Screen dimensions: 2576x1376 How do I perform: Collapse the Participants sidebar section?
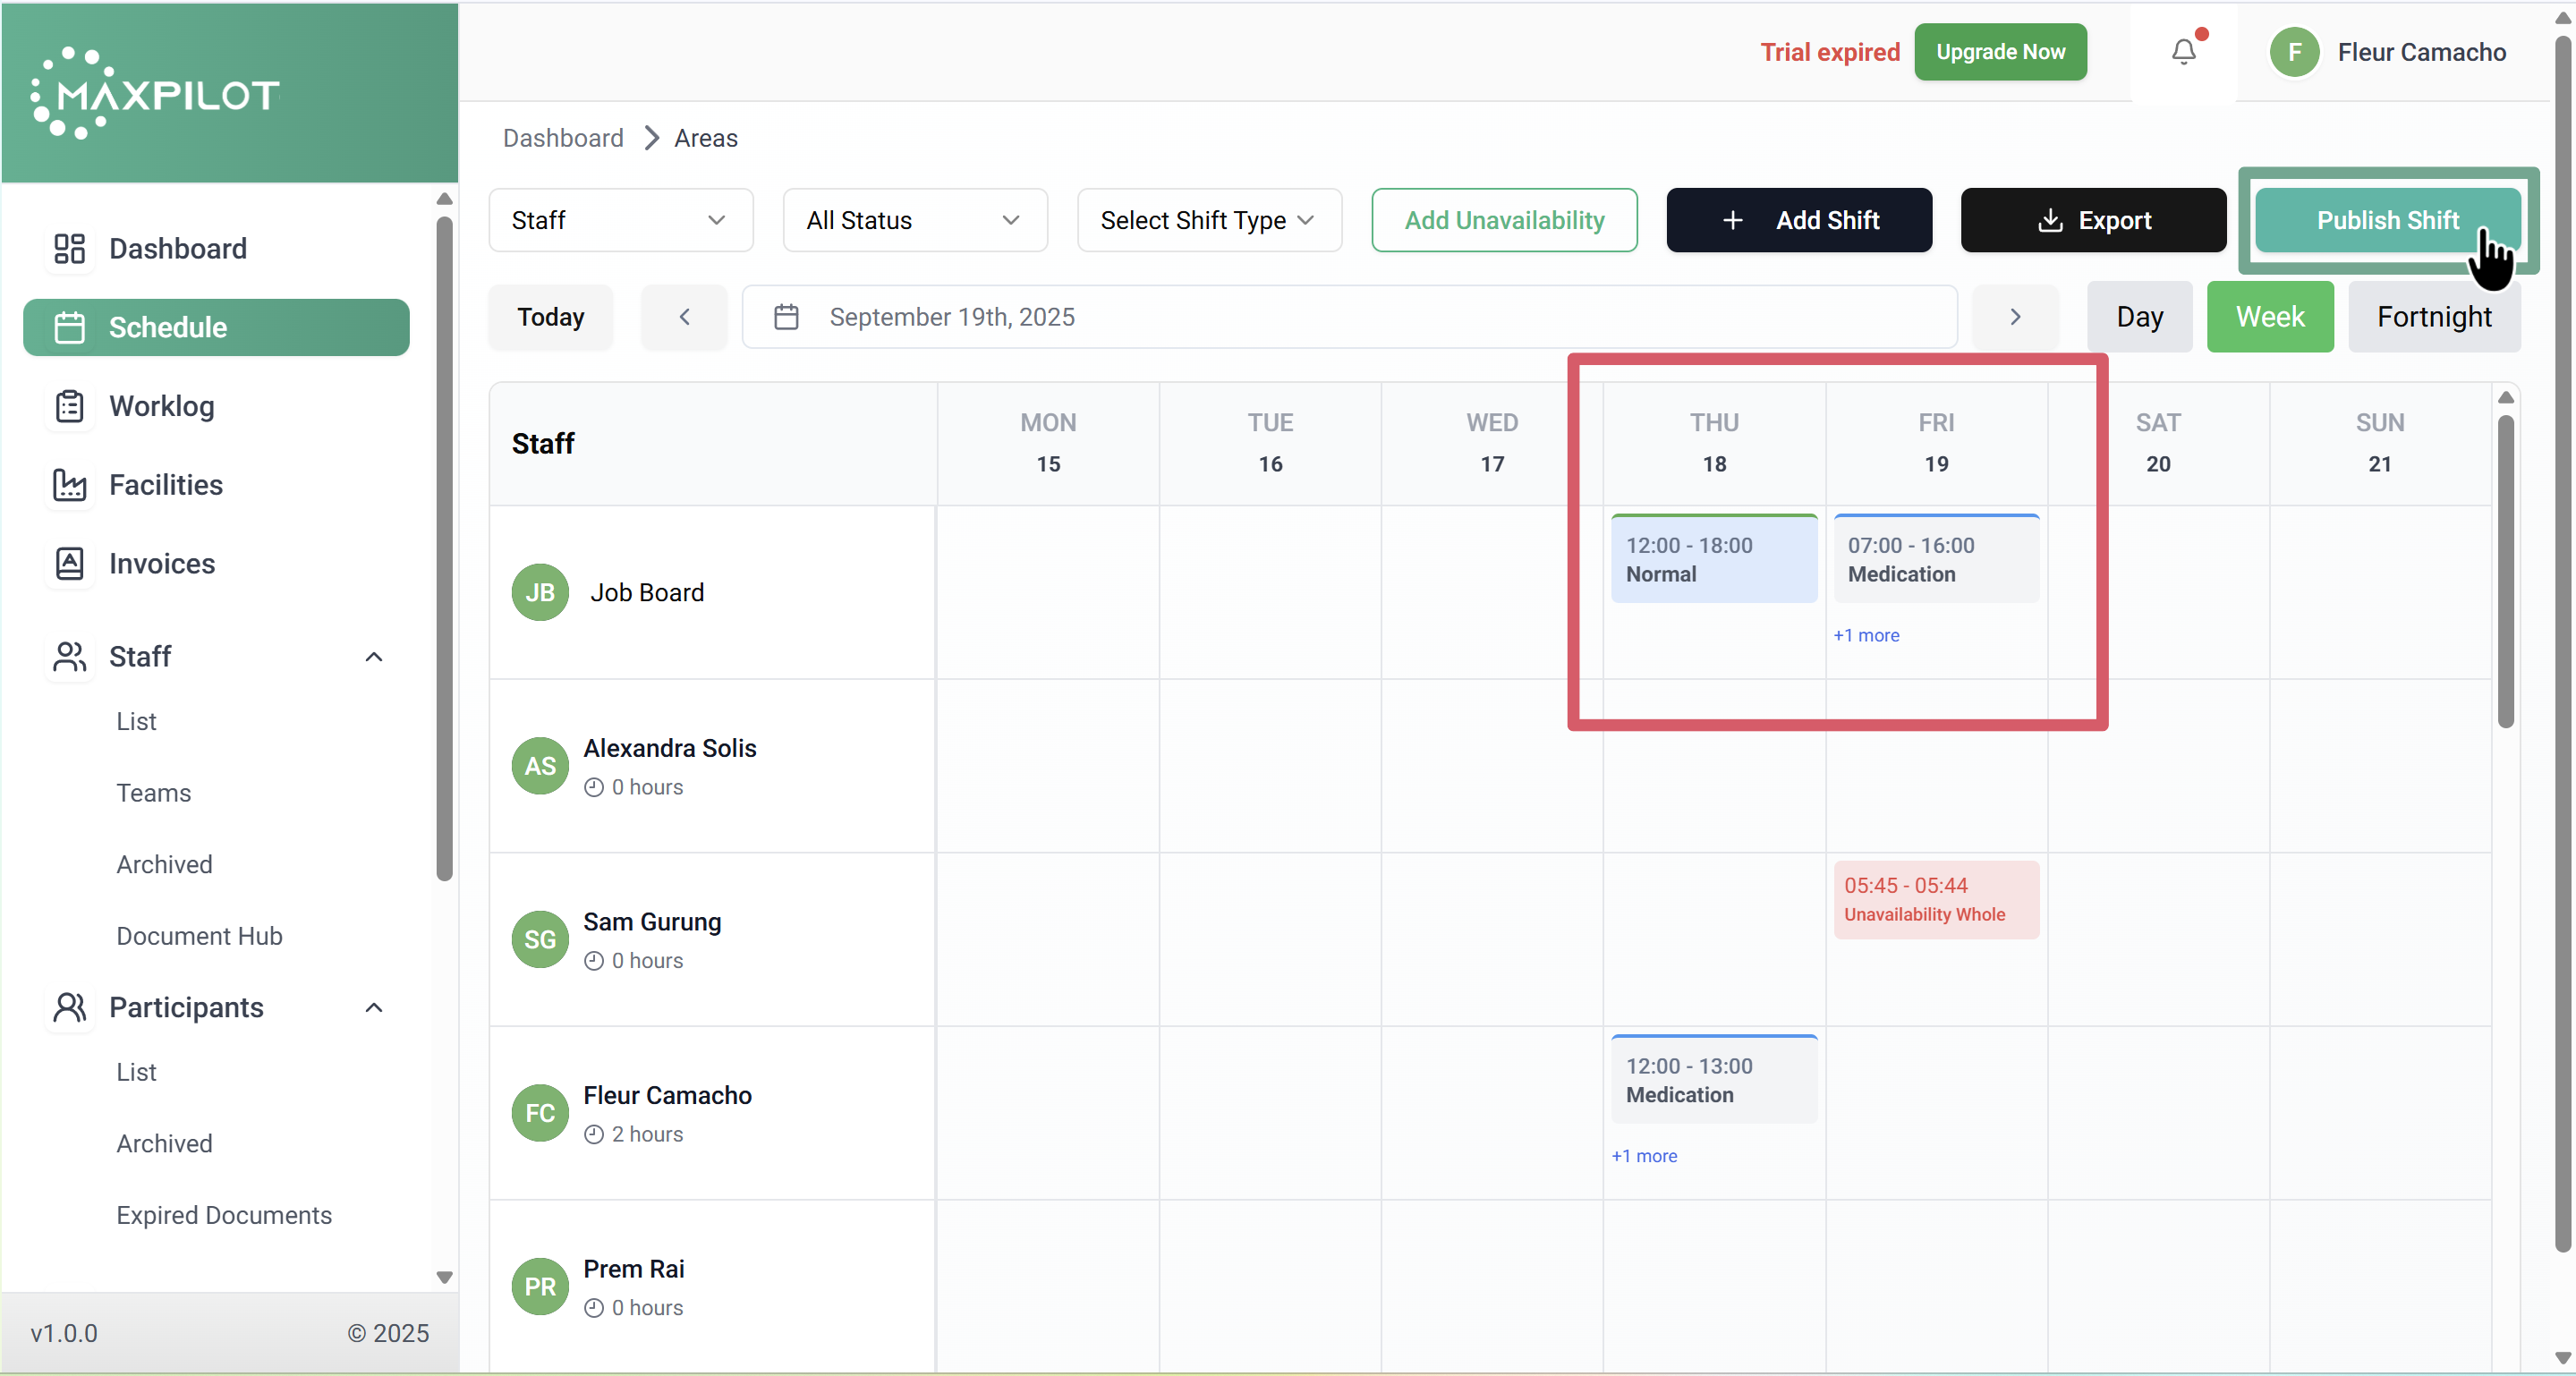pyautogui.click(x=374, y=1007)
